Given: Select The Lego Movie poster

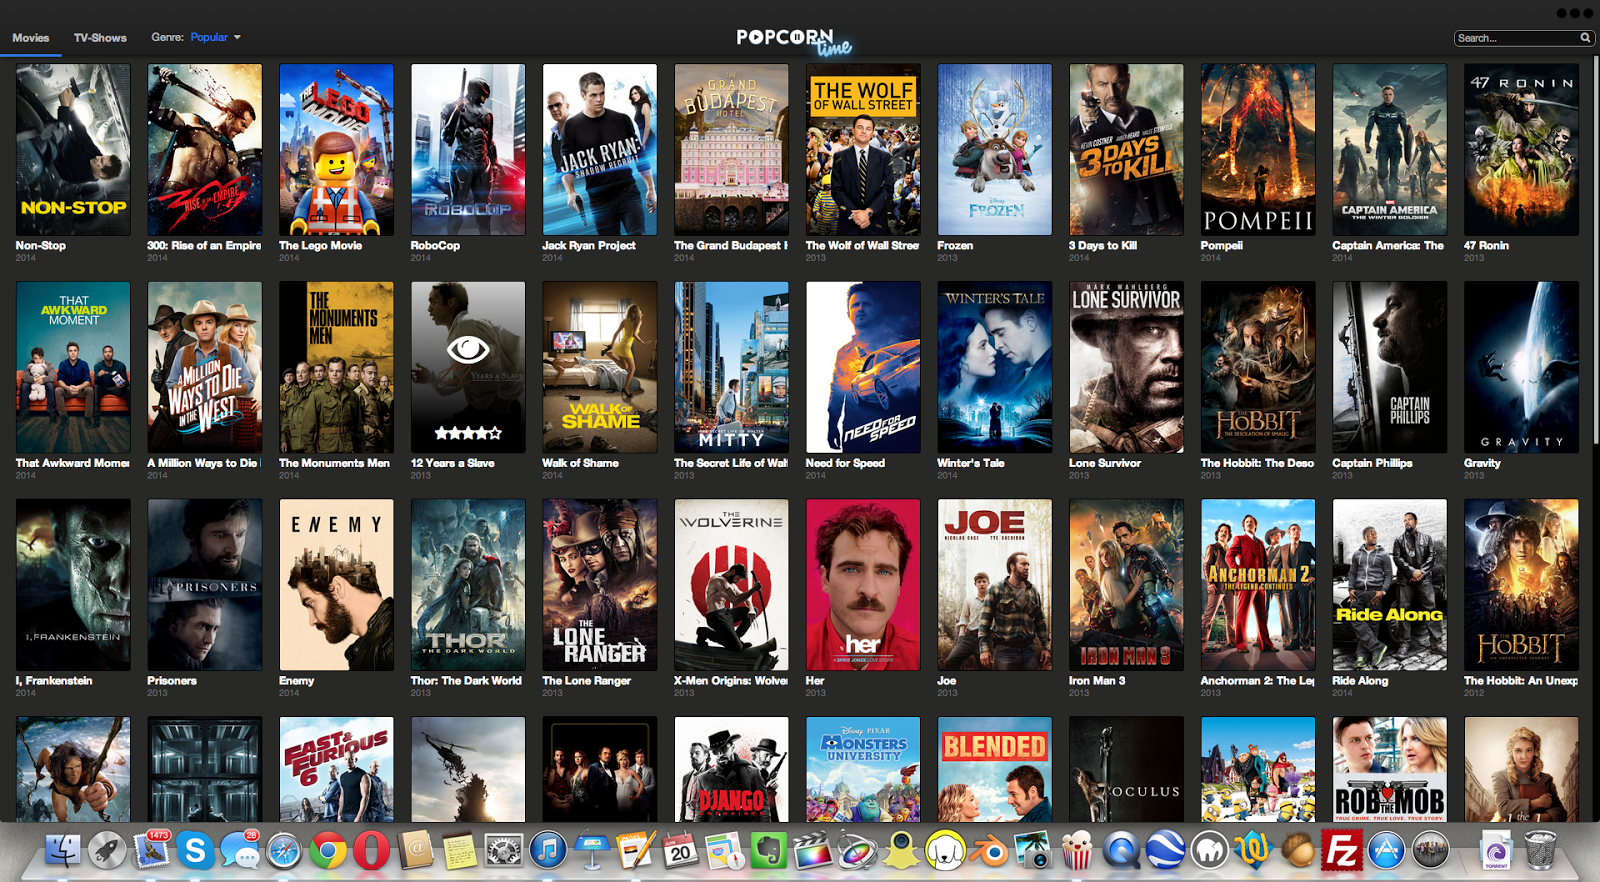Looking at the screenshot, I should coord(336,150).
